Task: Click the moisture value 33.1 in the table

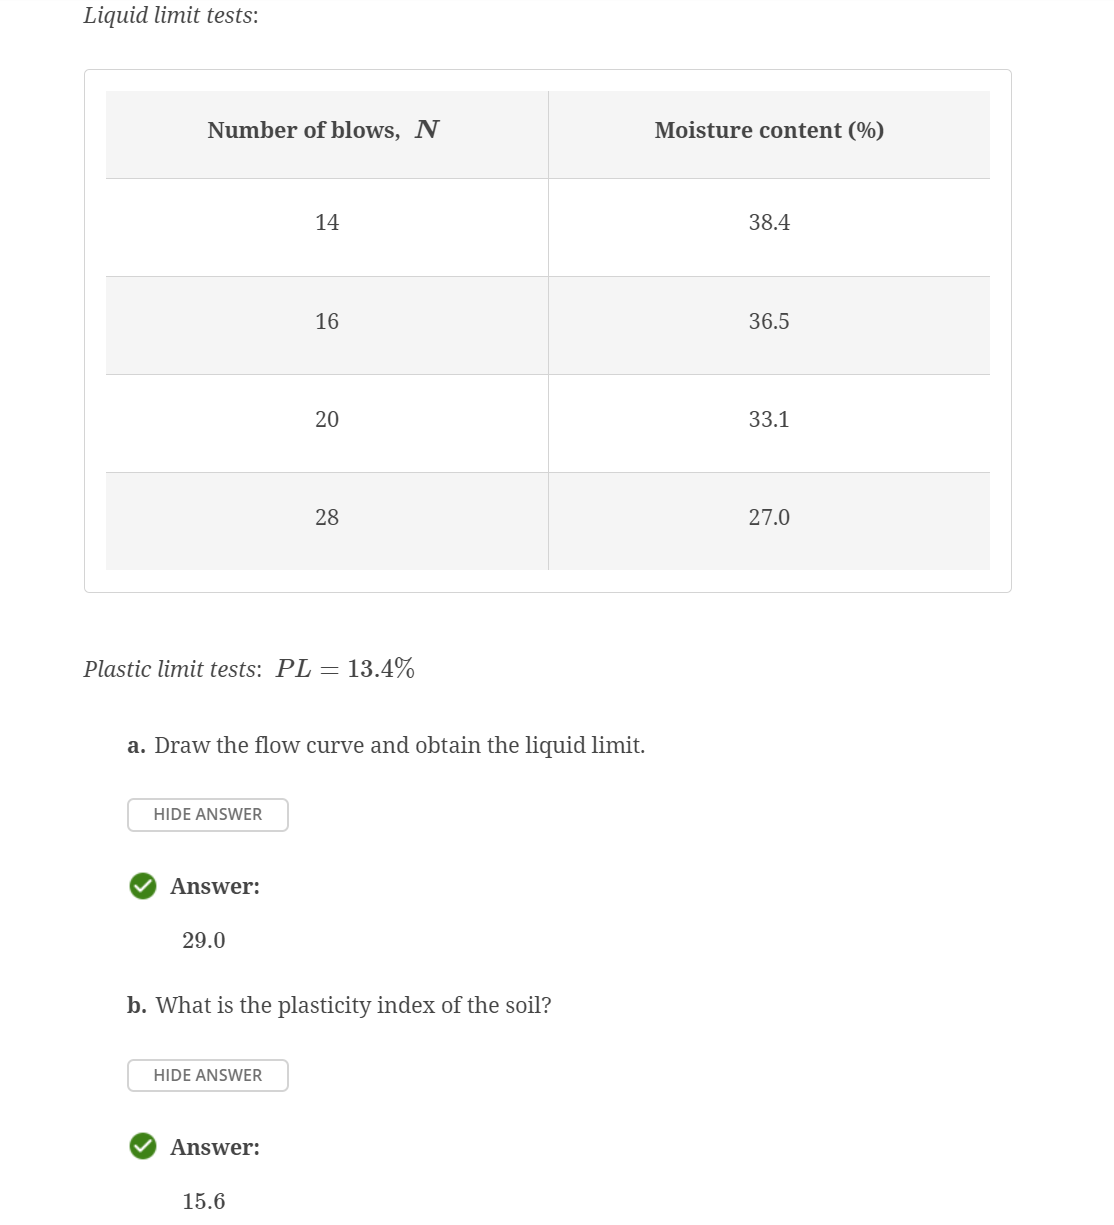Action: click(769, 419)
